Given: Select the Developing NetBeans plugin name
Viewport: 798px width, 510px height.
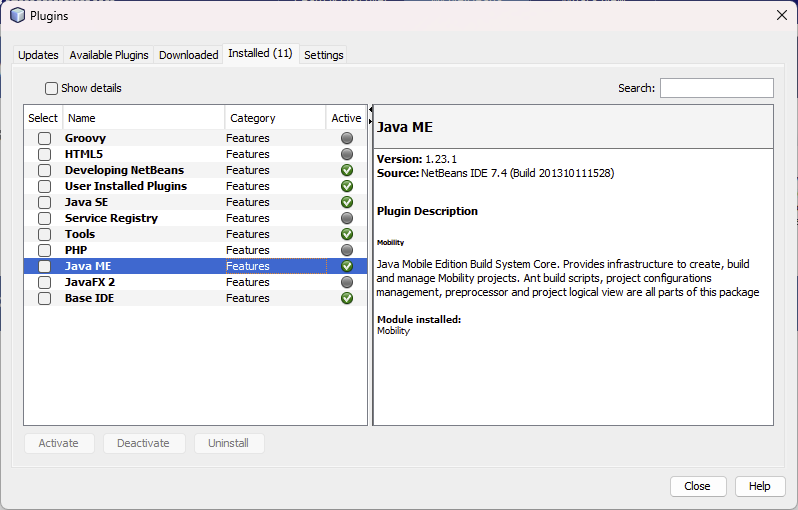Looking at the screenshot, I should [x=124, y=170].
